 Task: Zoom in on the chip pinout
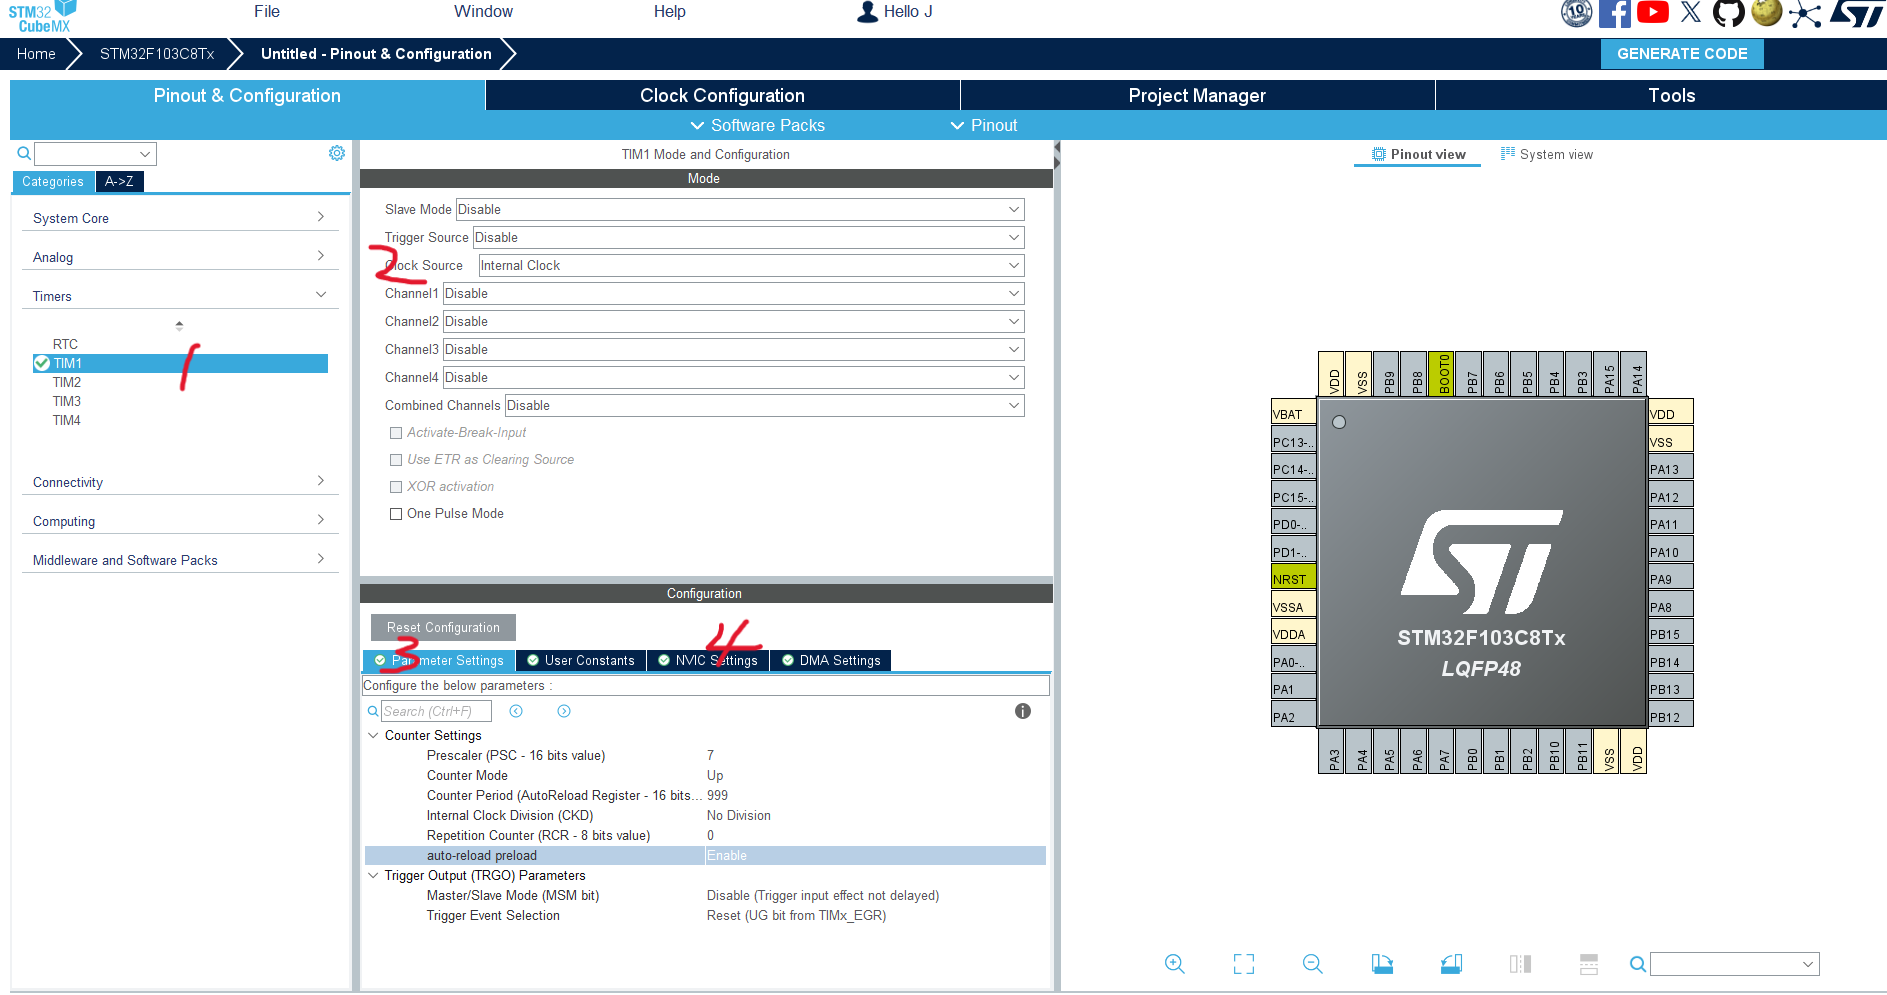[1175, 964]
